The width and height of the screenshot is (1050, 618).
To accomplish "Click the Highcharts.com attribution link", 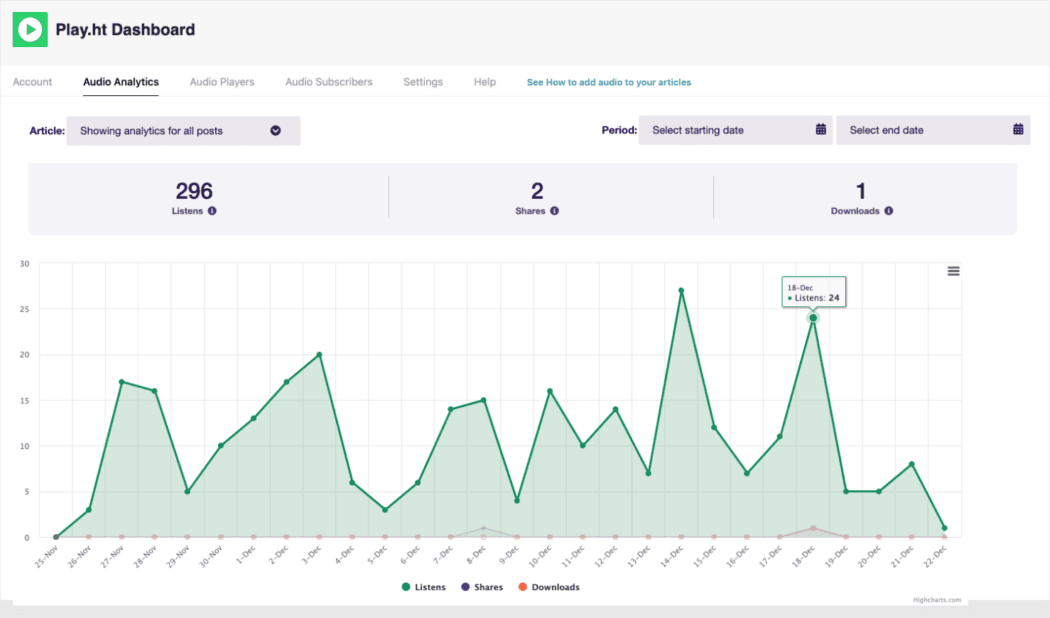I will tap(936, 598).
